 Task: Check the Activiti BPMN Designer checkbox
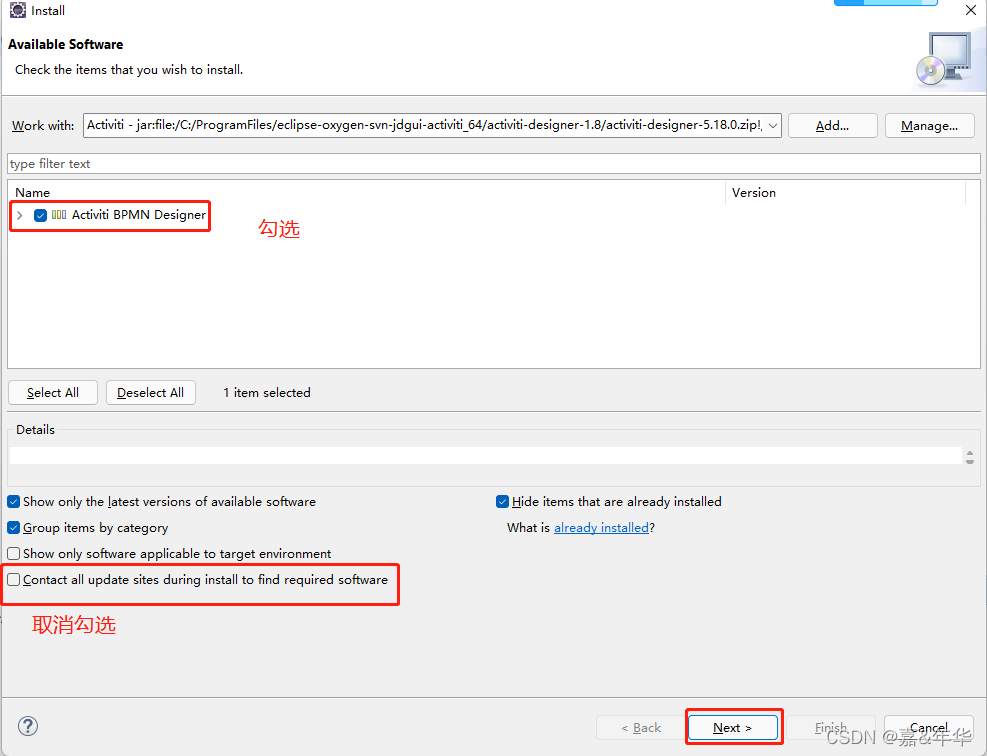pos(41,215)
